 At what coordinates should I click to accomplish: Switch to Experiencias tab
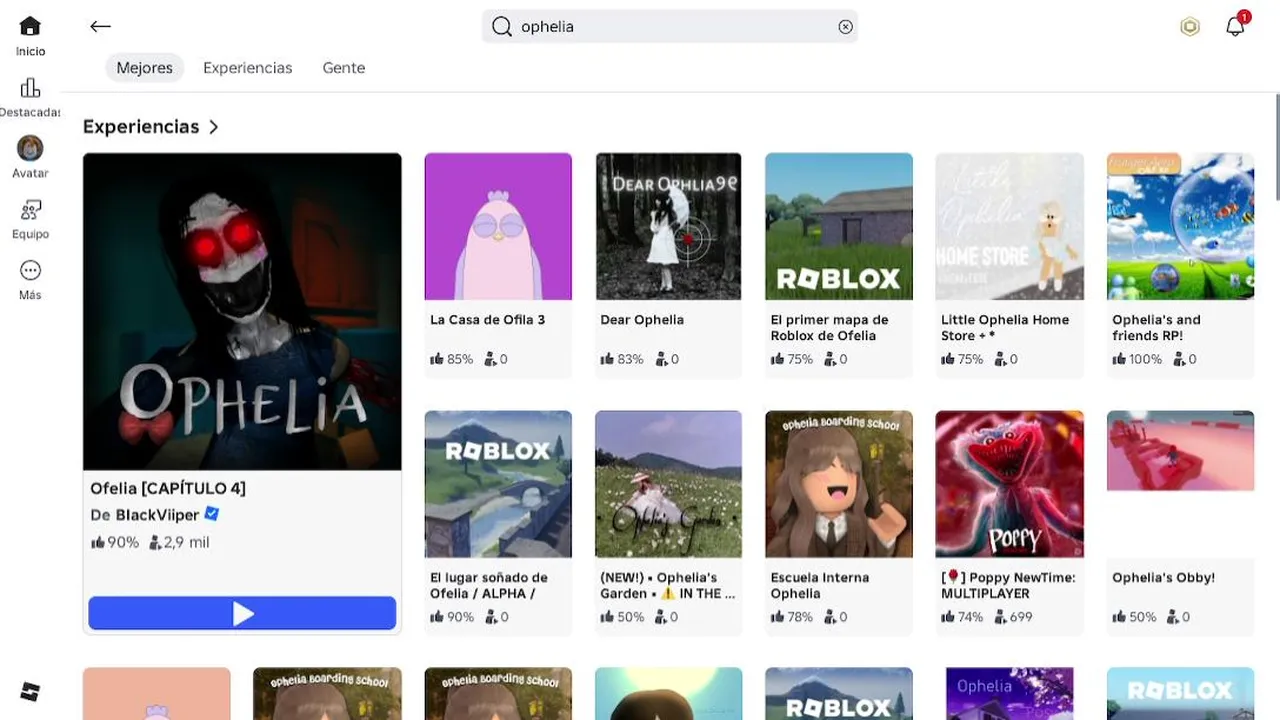coord(248,68)
